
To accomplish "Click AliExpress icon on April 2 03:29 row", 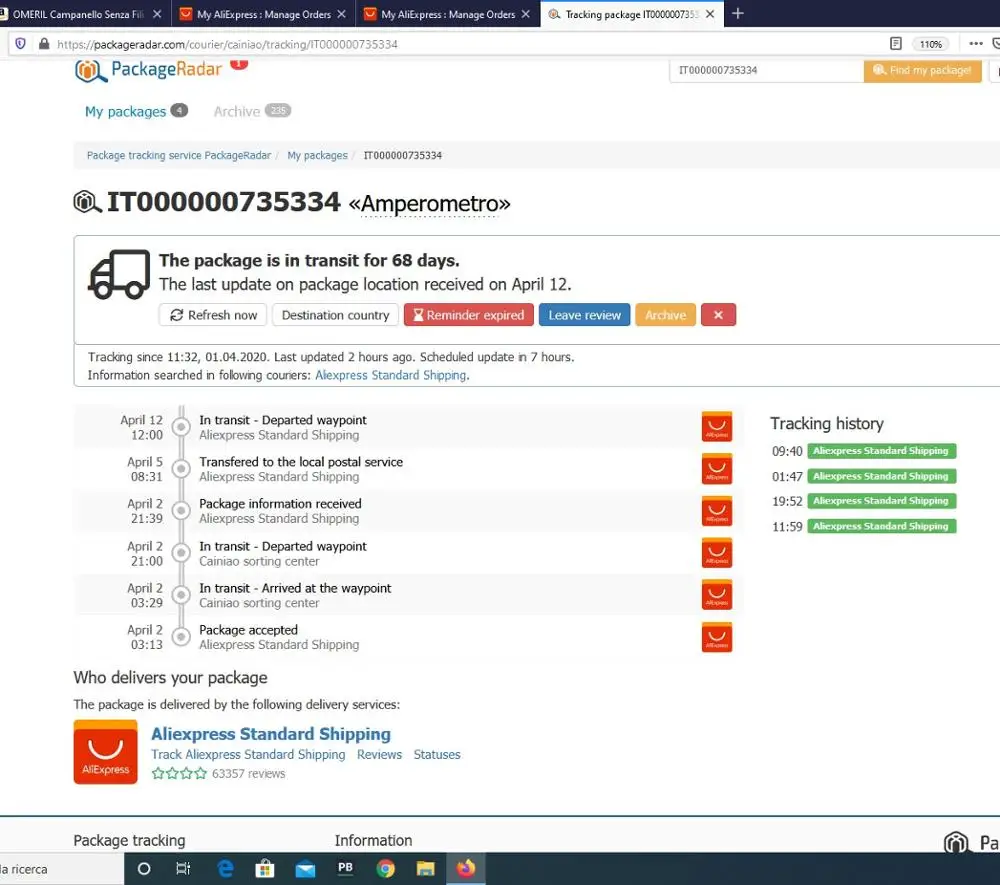I will point(717,595).
